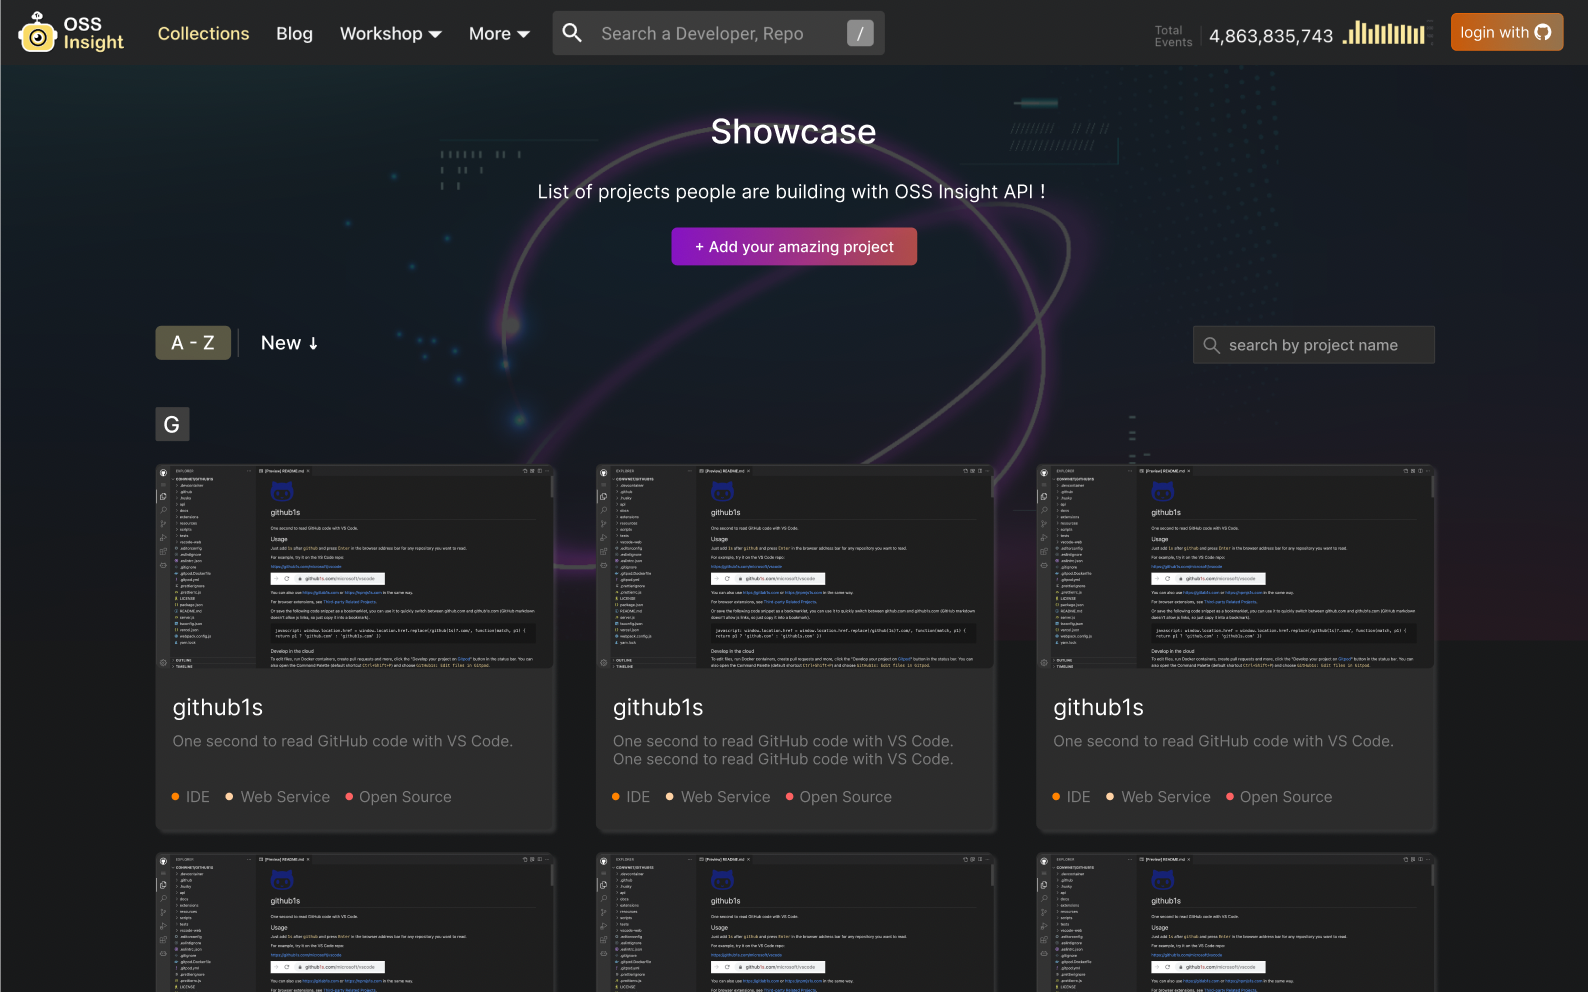Click the Web Service tag in the first row's middle card

718,797
